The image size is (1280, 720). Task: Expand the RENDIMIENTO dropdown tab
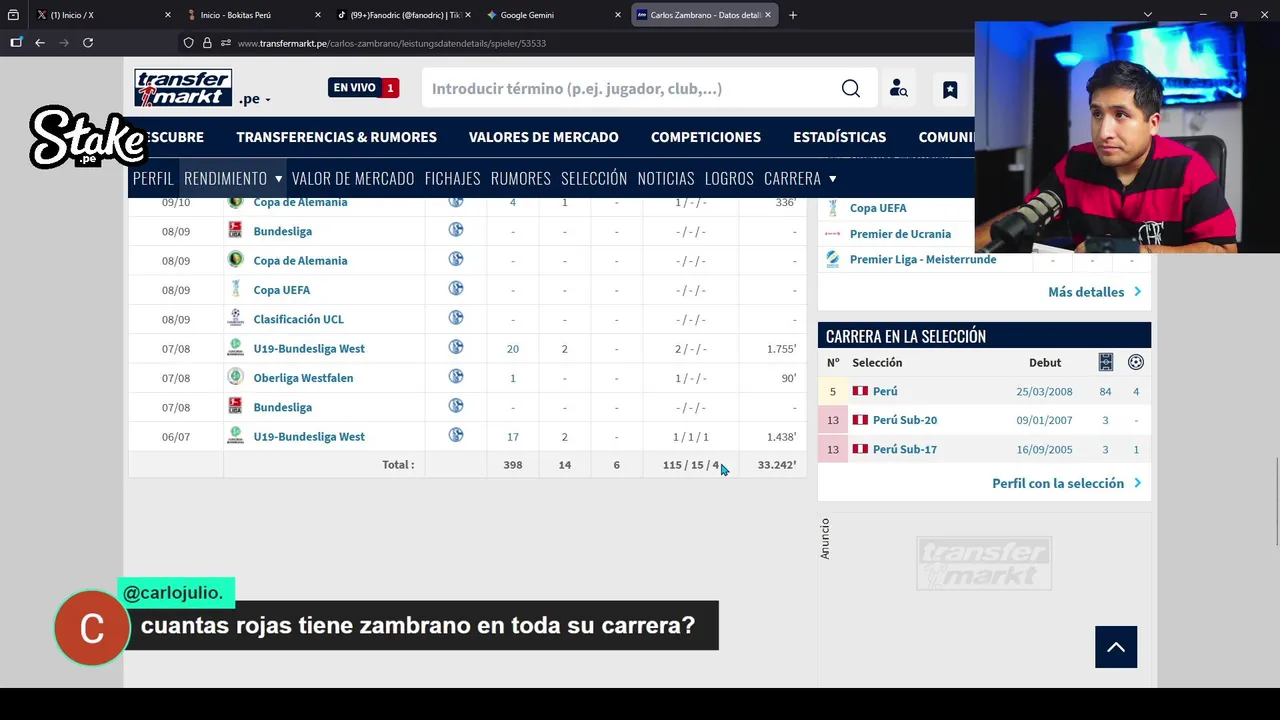[x=233, y=178]
